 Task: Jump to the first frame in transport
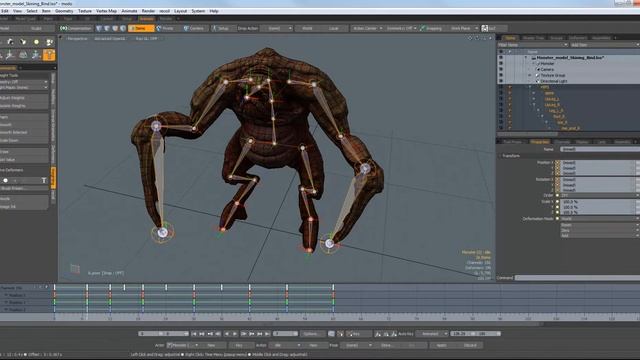pyautogui.click(x=194, y=334)
